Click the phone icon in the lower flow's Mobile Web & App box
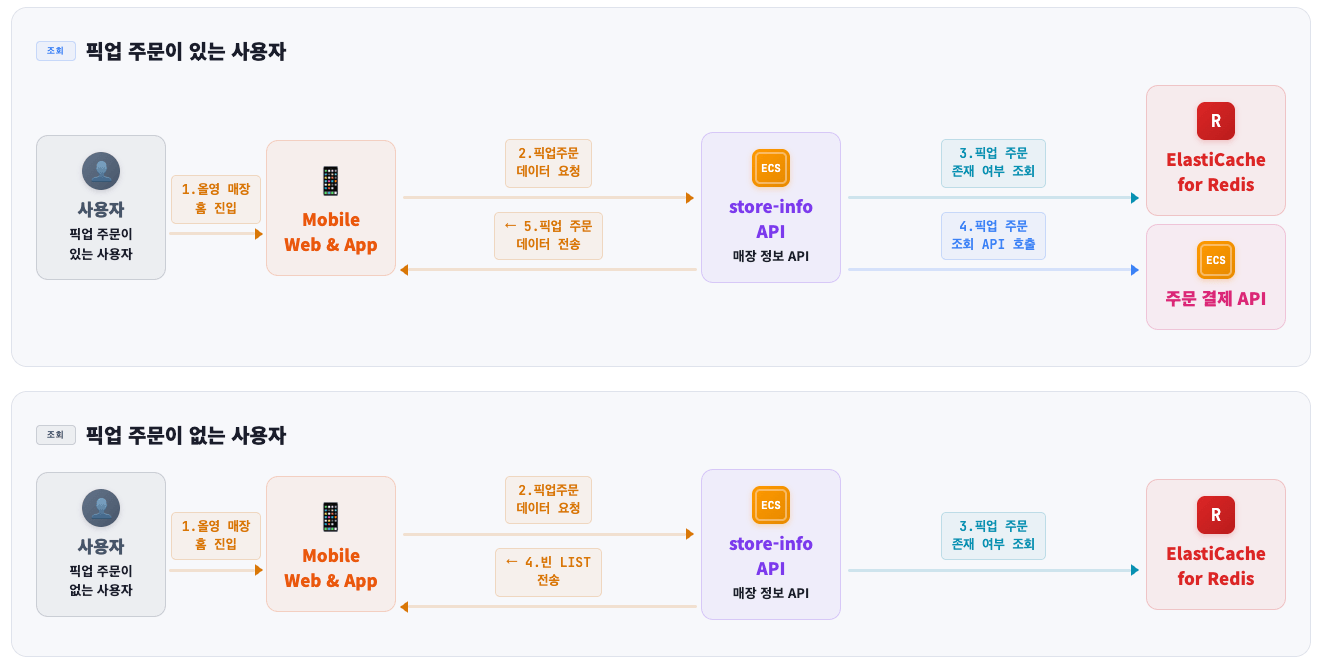Image resolution: width=1327 pixels, height=668 pixels. pos(330,517)
